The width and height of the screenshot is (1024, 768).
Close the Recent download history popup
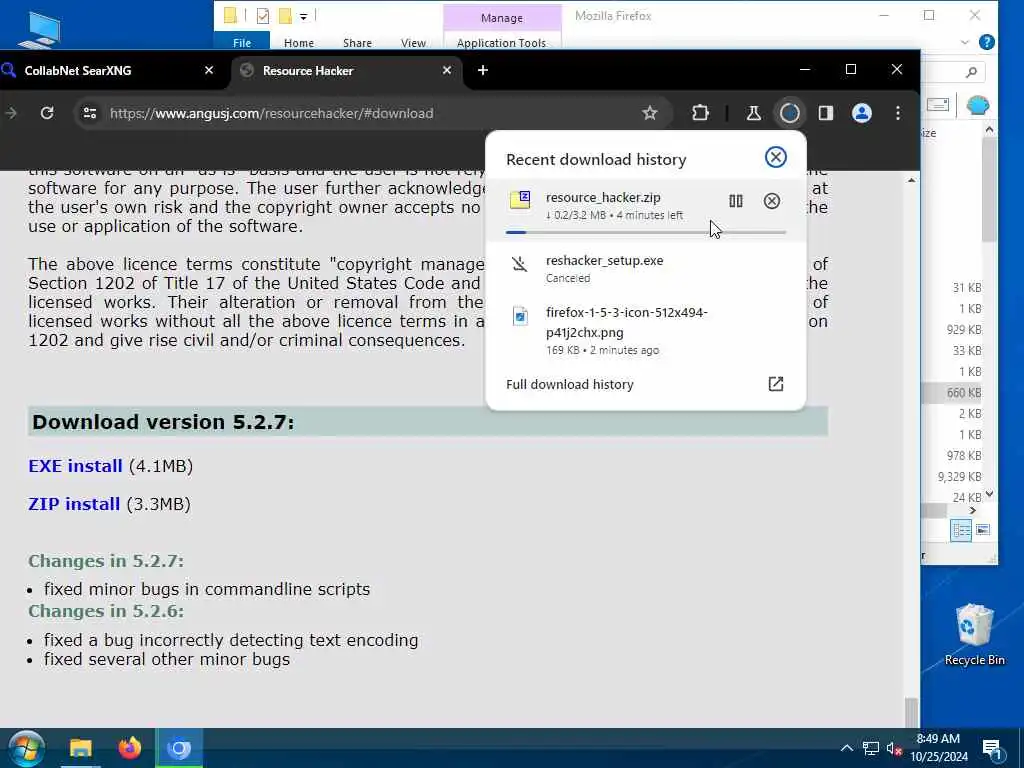[775, 157]
